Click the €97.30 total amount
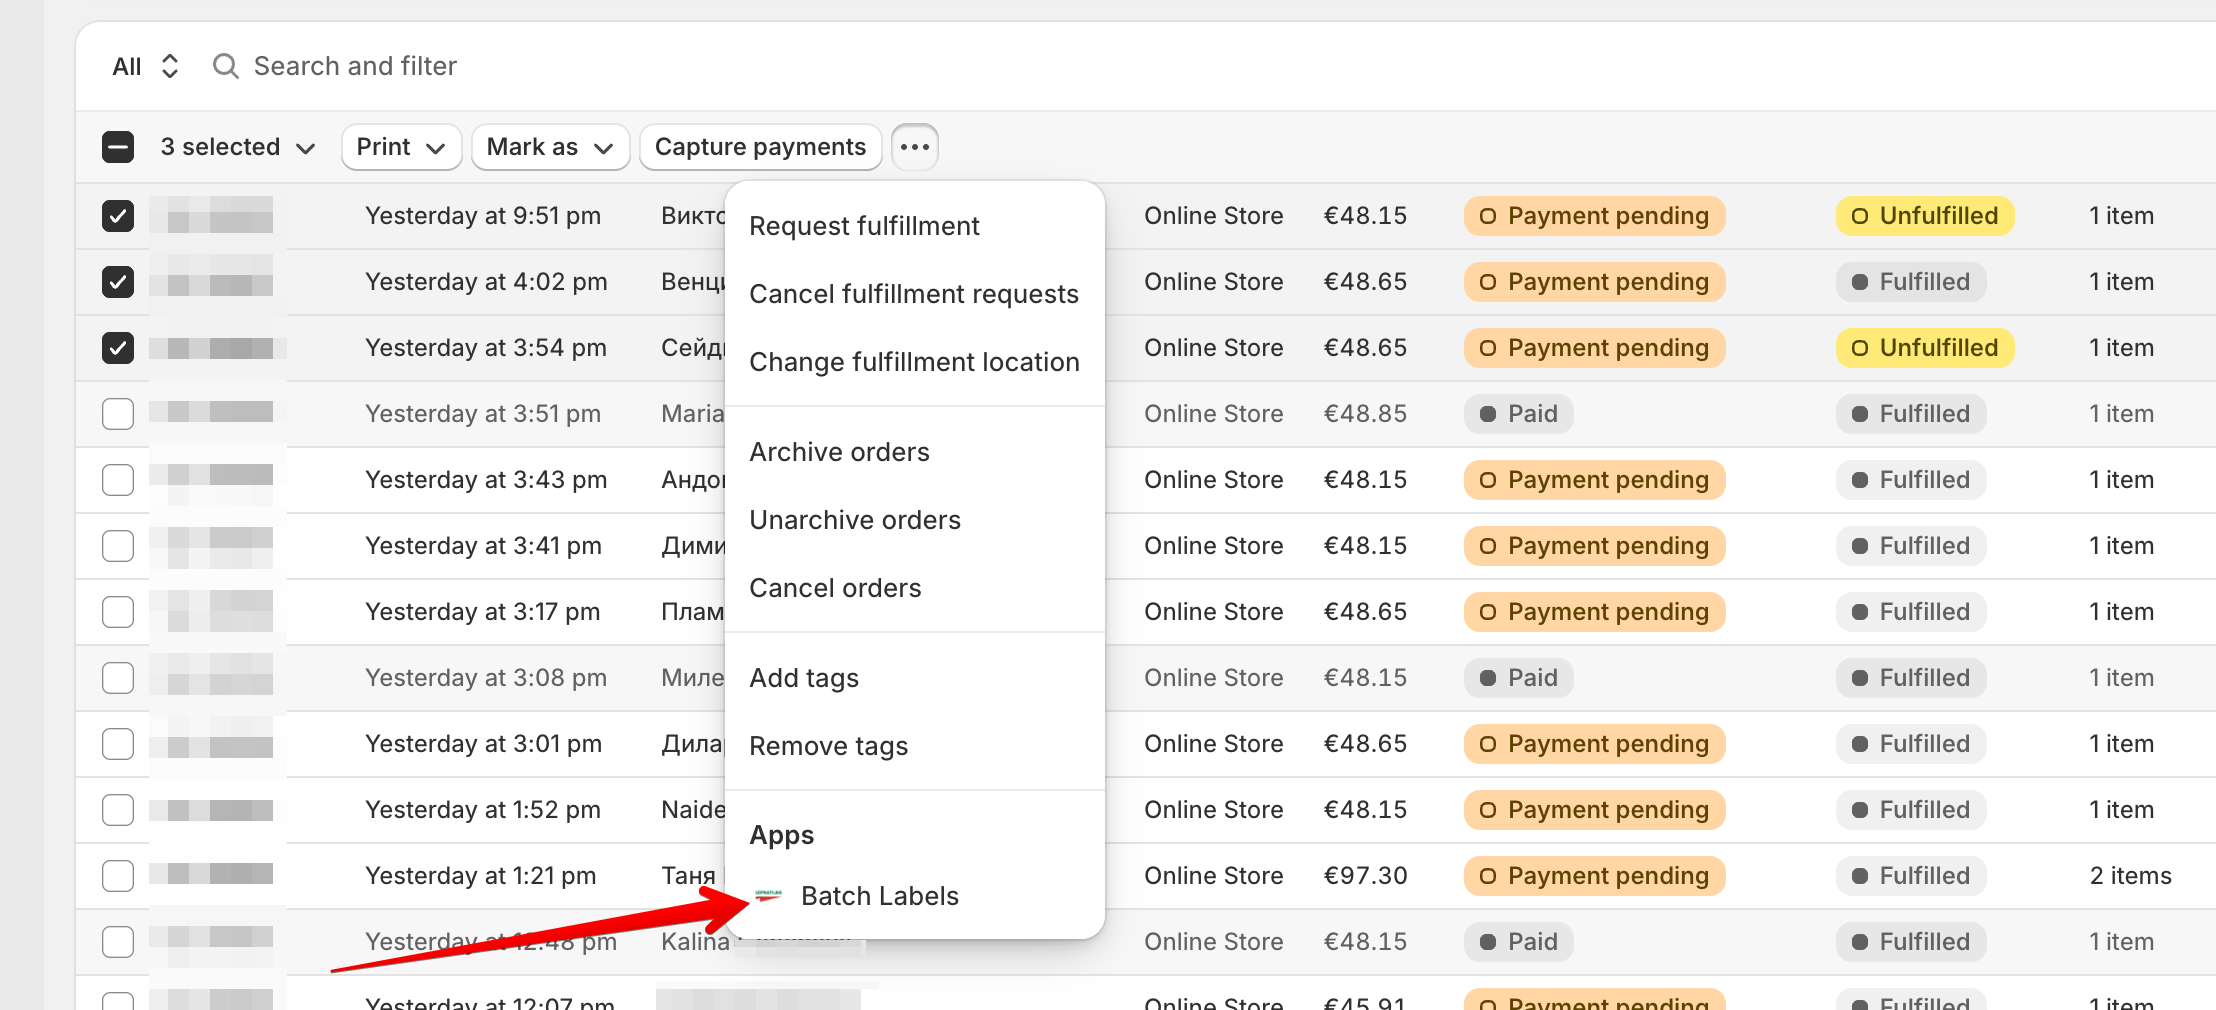Viewport: 2216px width, 1010px height. (x=1365, y=876)
